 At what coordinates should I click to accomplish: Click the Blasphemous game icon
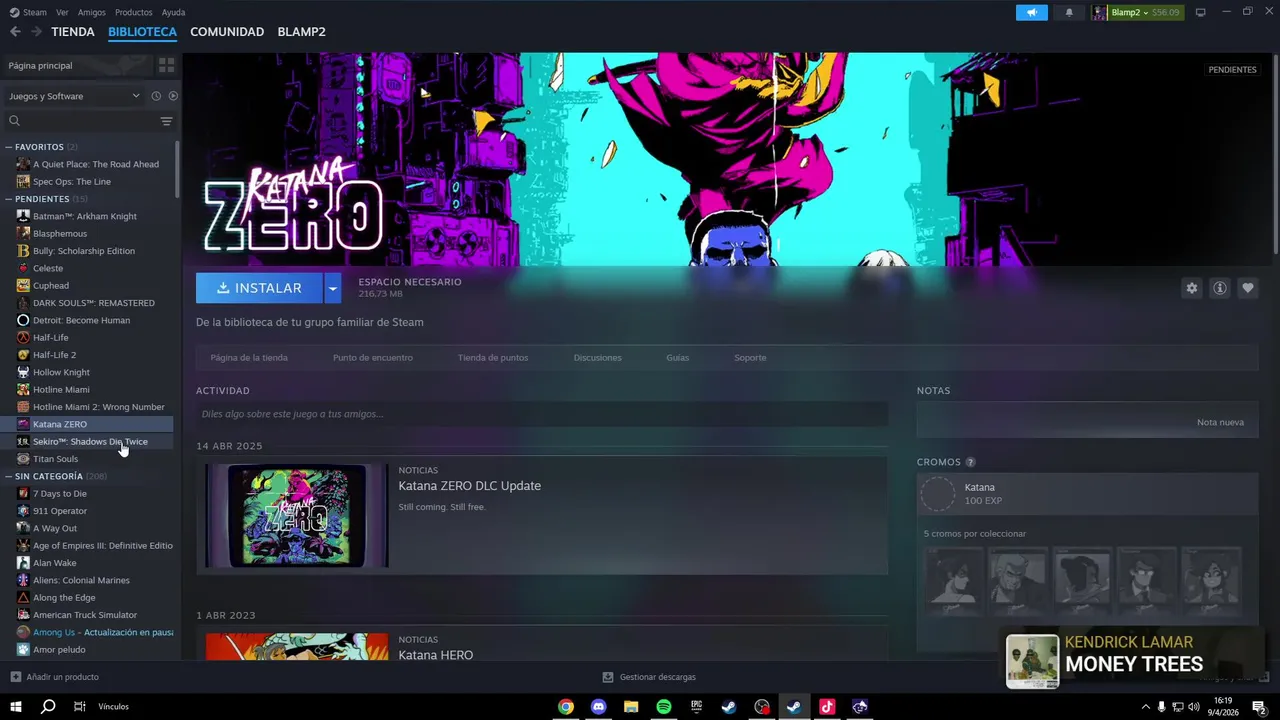(x=23, y=233)
